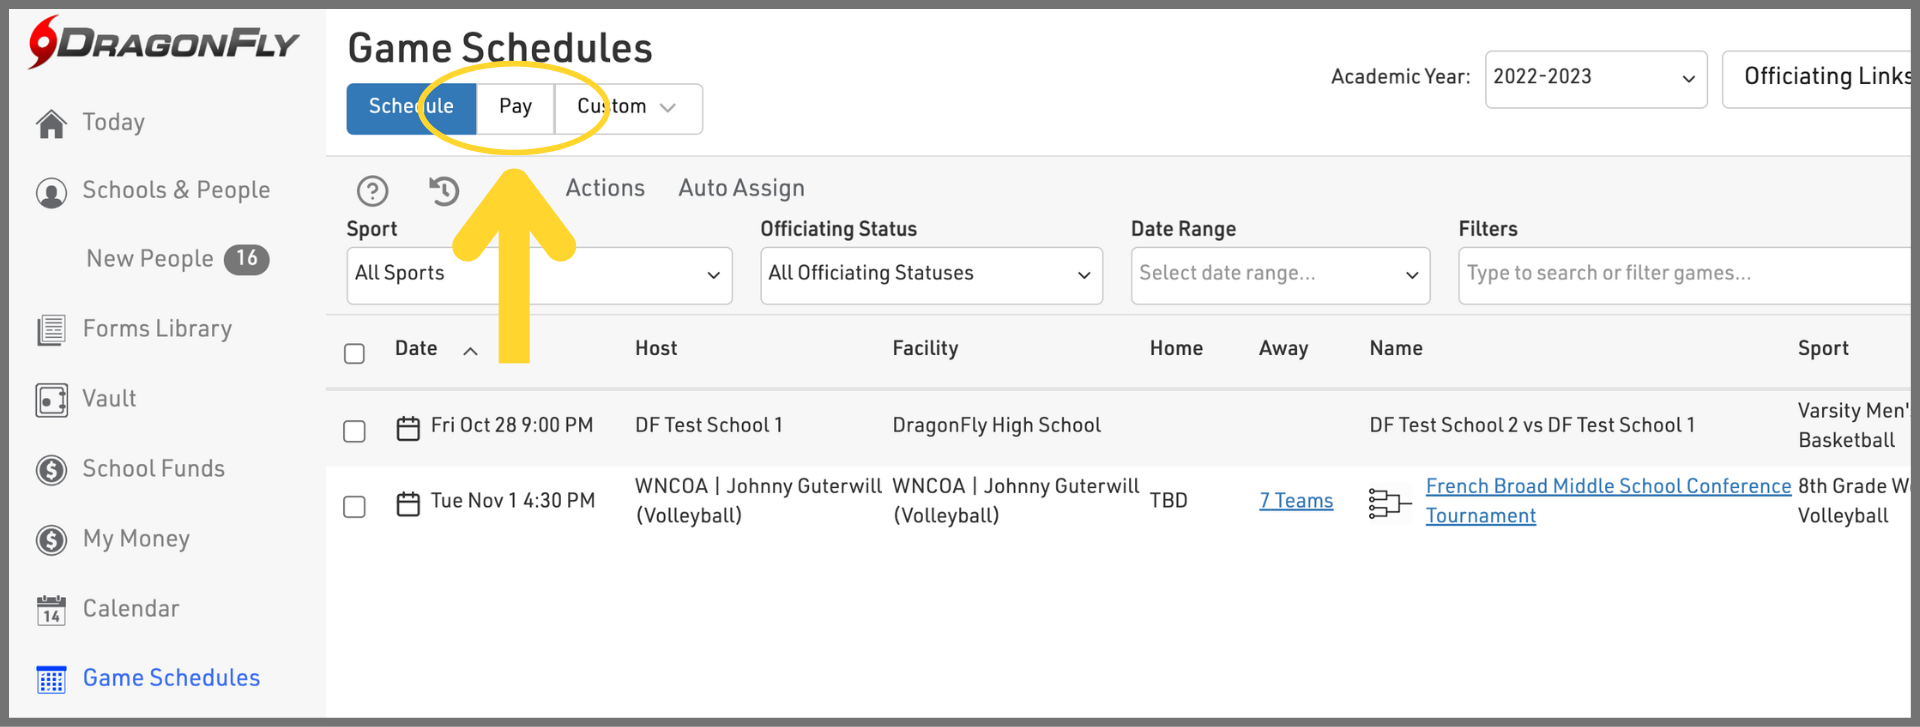Open the Vault safe icon

coord(51,400)
